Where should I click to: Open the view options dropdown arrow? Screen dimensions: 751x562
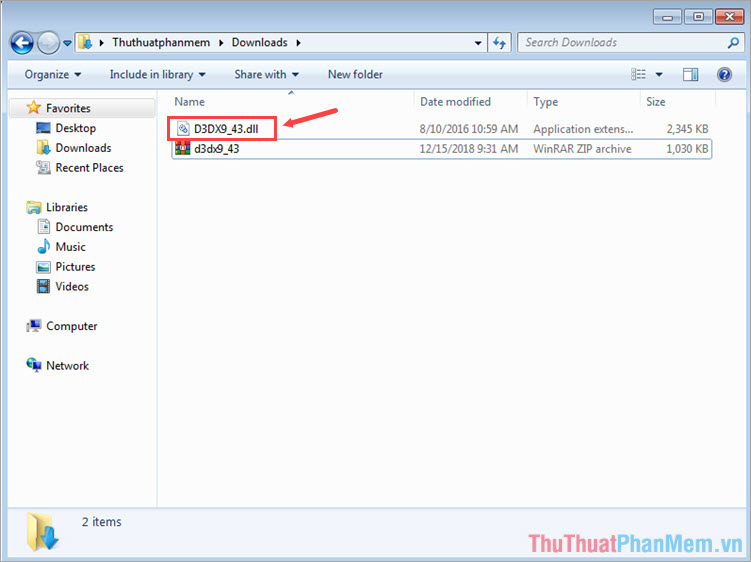click(659, 75)
